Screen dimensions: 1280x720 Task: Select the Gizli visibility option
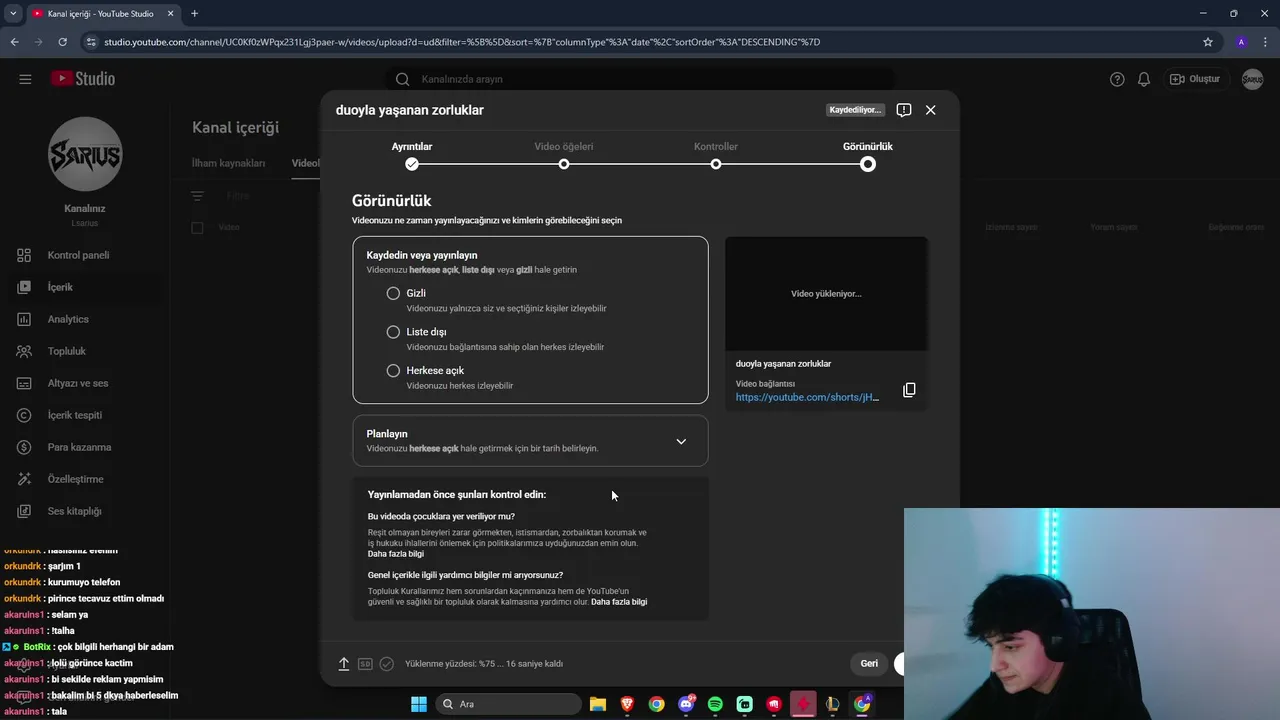pyautogui.click(x=393, y=293)
